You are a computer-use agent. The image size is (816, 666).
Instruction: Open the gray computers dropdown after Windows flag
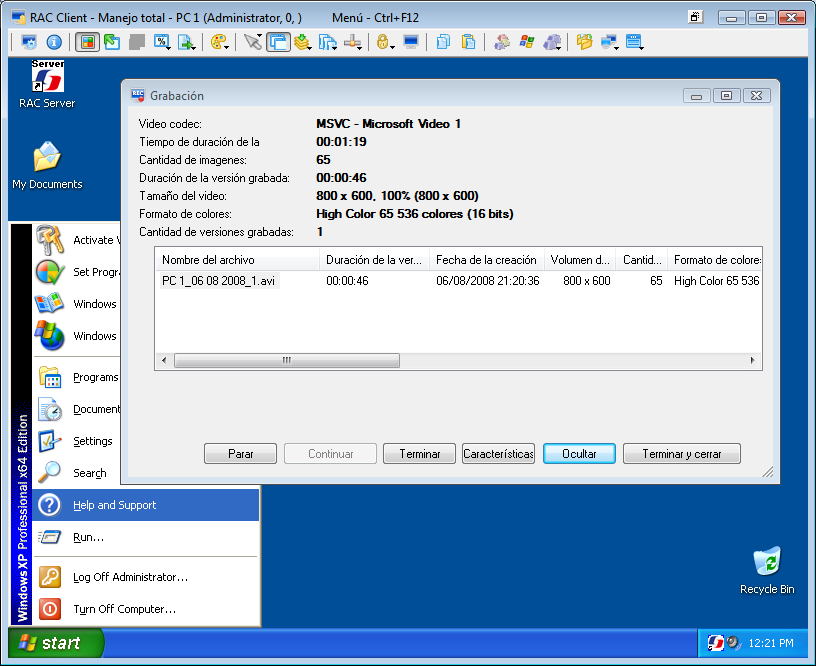pos(552,42)
